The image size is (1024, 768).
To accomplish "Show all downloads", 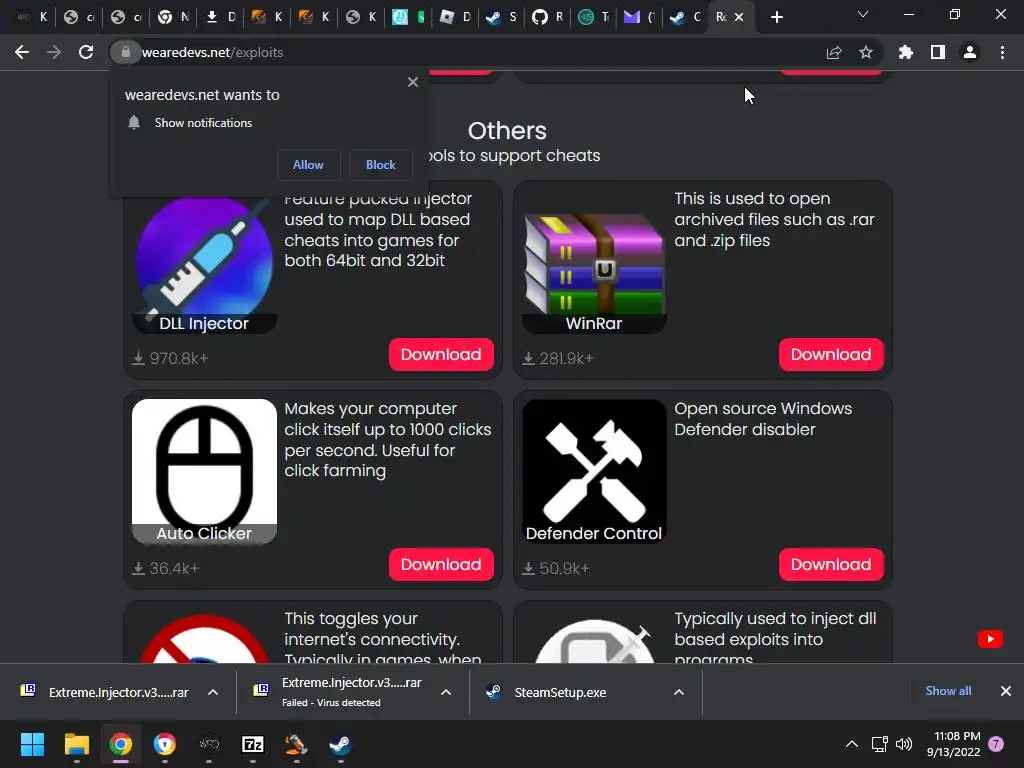I will point(948,691).
